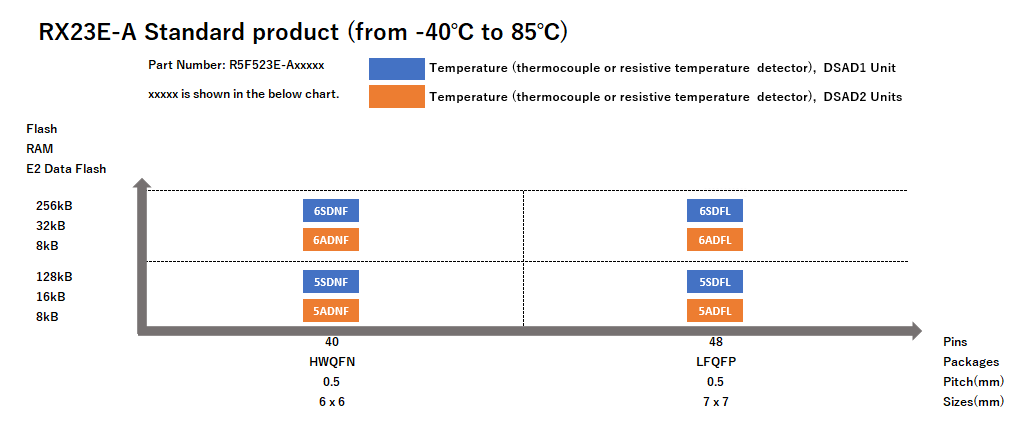Screen dimensions: 1022x425
Task: Select the orange 5ADFL part box
Action: pyautogui.click(x=715, y=311)
